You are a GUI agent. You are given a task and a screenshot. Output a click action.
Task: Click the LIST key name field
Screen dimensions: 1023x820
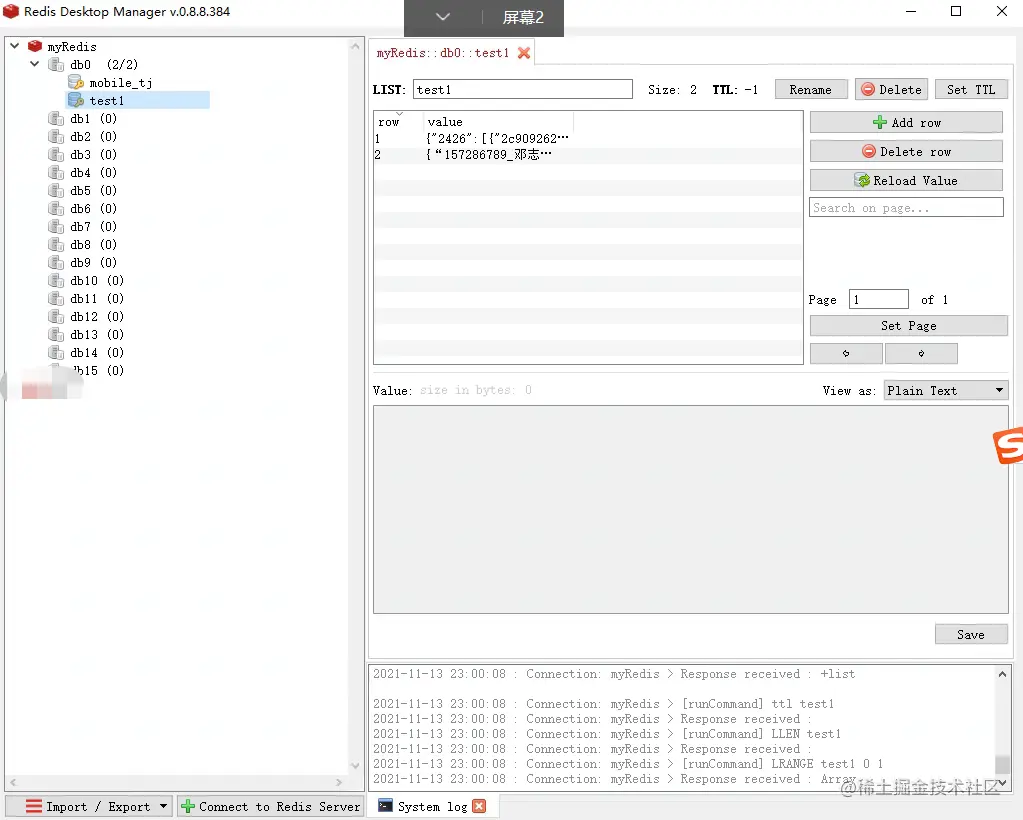pyautogui.click(x=523, y=89)
